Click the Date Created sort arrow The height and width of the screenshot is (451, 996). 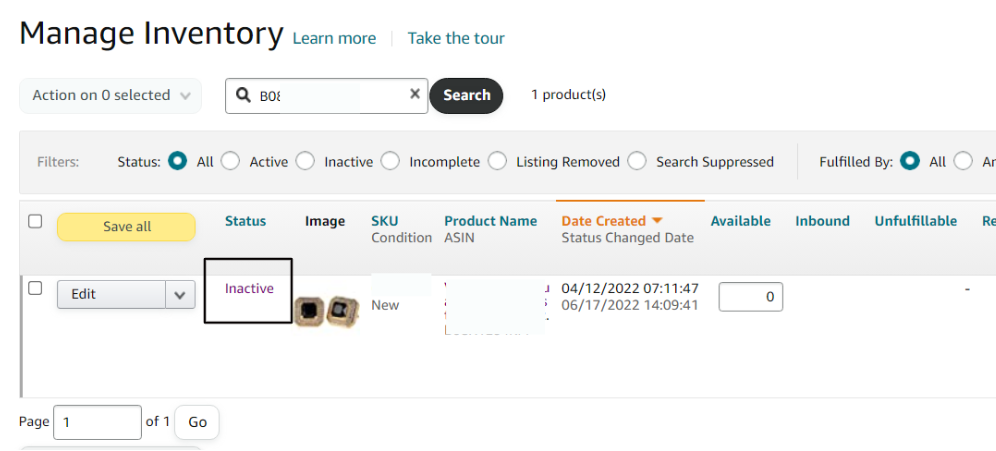[x=657, y=221]
